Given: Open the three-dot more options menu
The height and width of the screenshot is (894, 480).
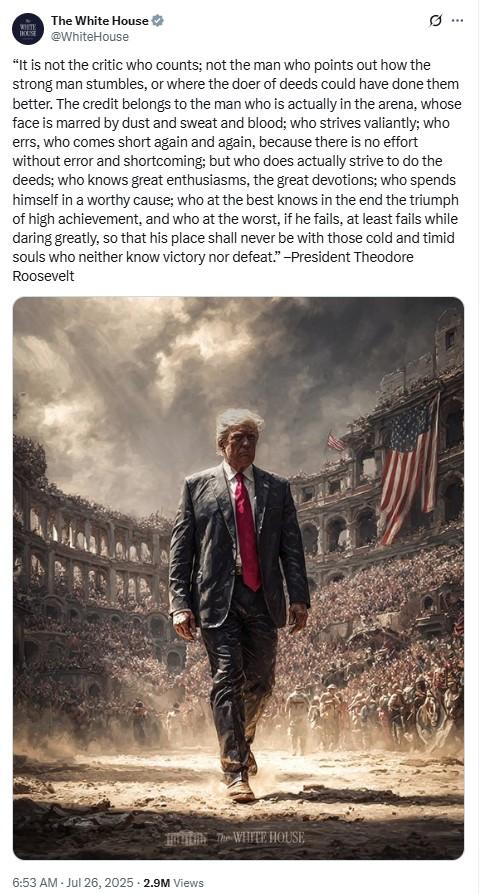Looking at the screenshot, I should tap(457, 21).
